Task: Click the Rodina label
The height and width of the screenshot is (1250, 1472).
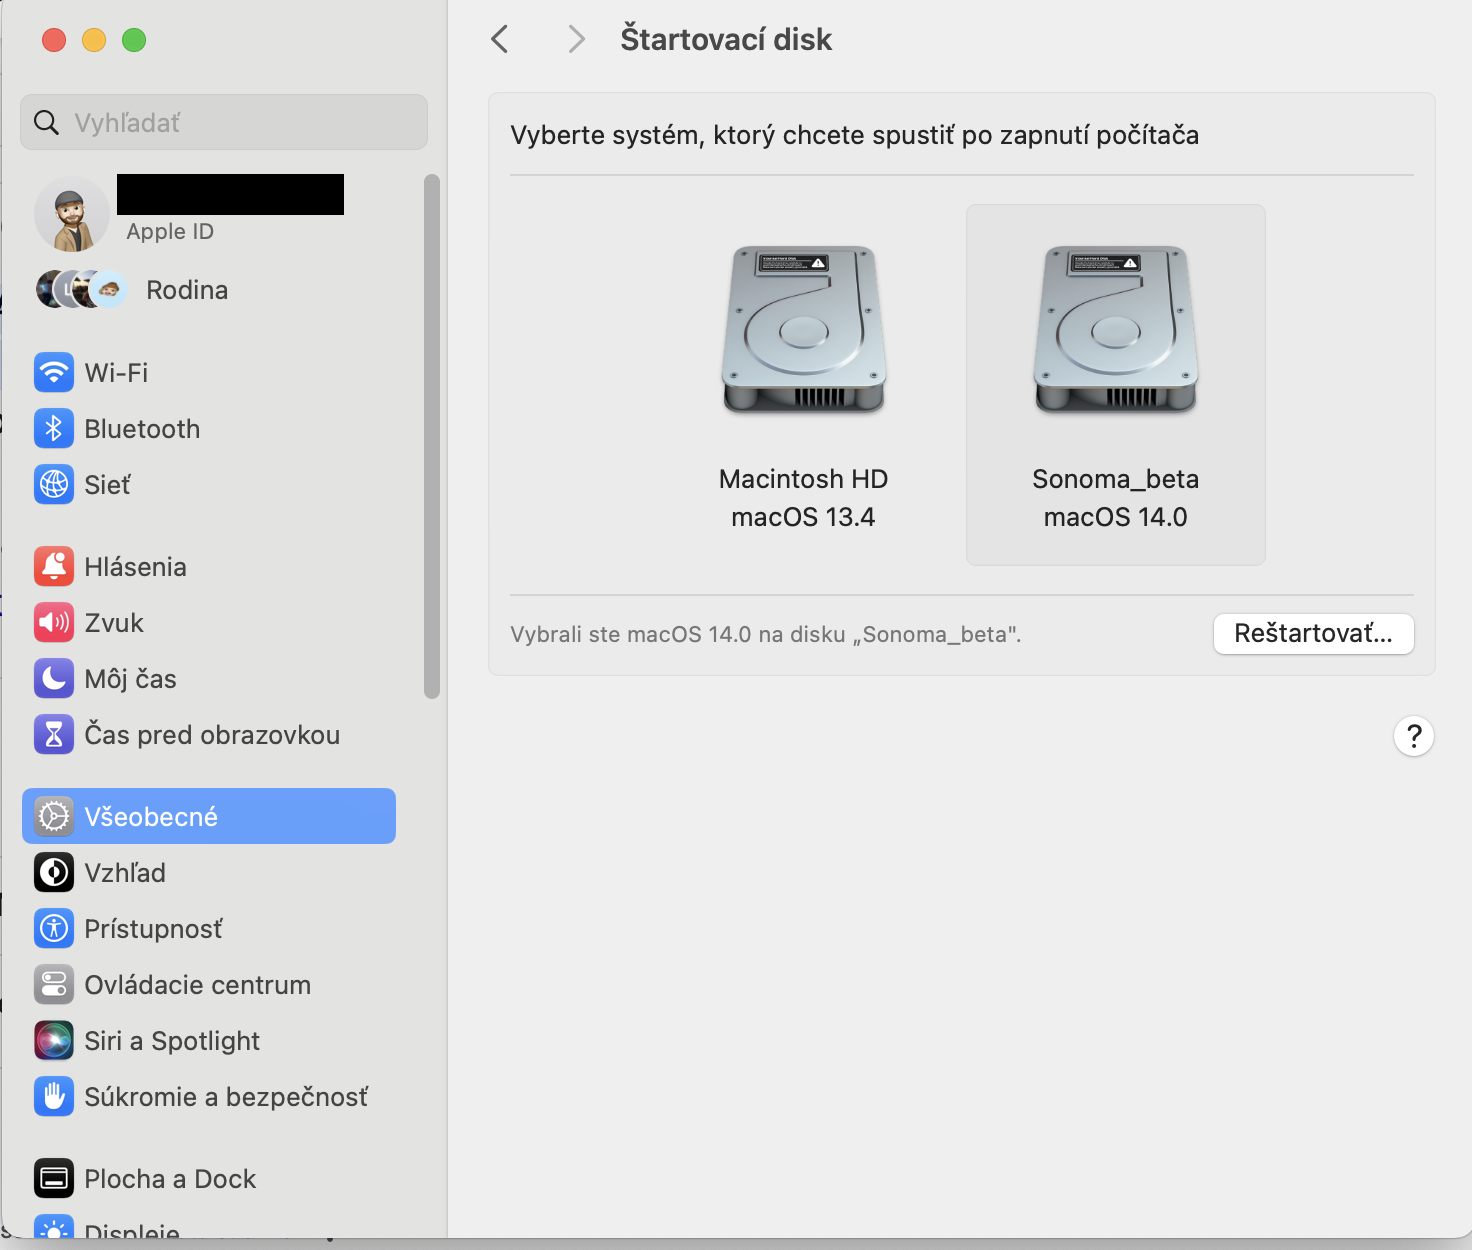Action: coord(187,290)
